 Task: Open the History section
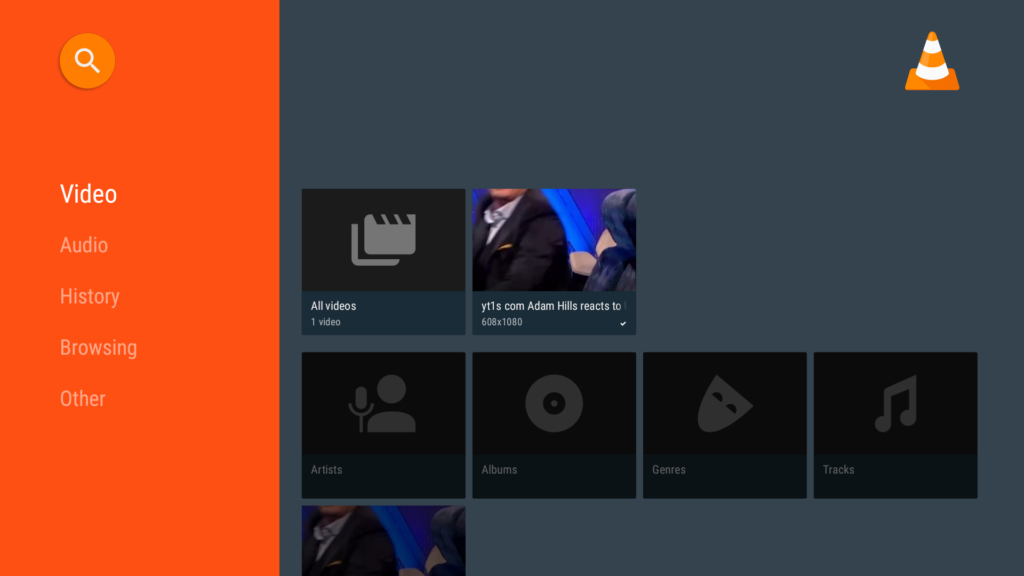pyautogui.click(x=89, y=296)
